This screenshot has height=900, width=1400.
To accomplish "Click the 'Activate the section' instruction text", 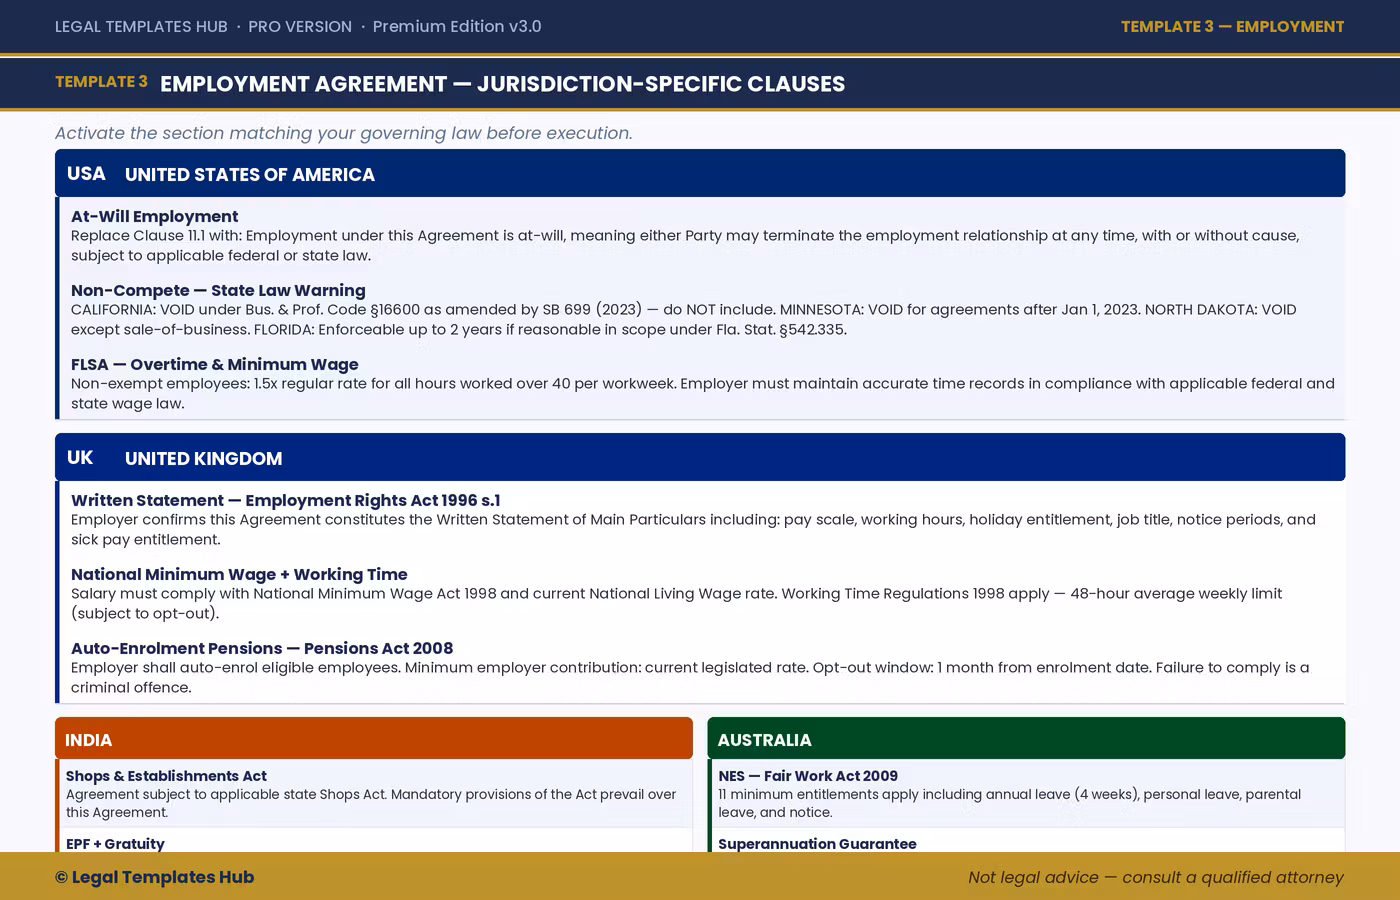I will (x=343, y=133).
